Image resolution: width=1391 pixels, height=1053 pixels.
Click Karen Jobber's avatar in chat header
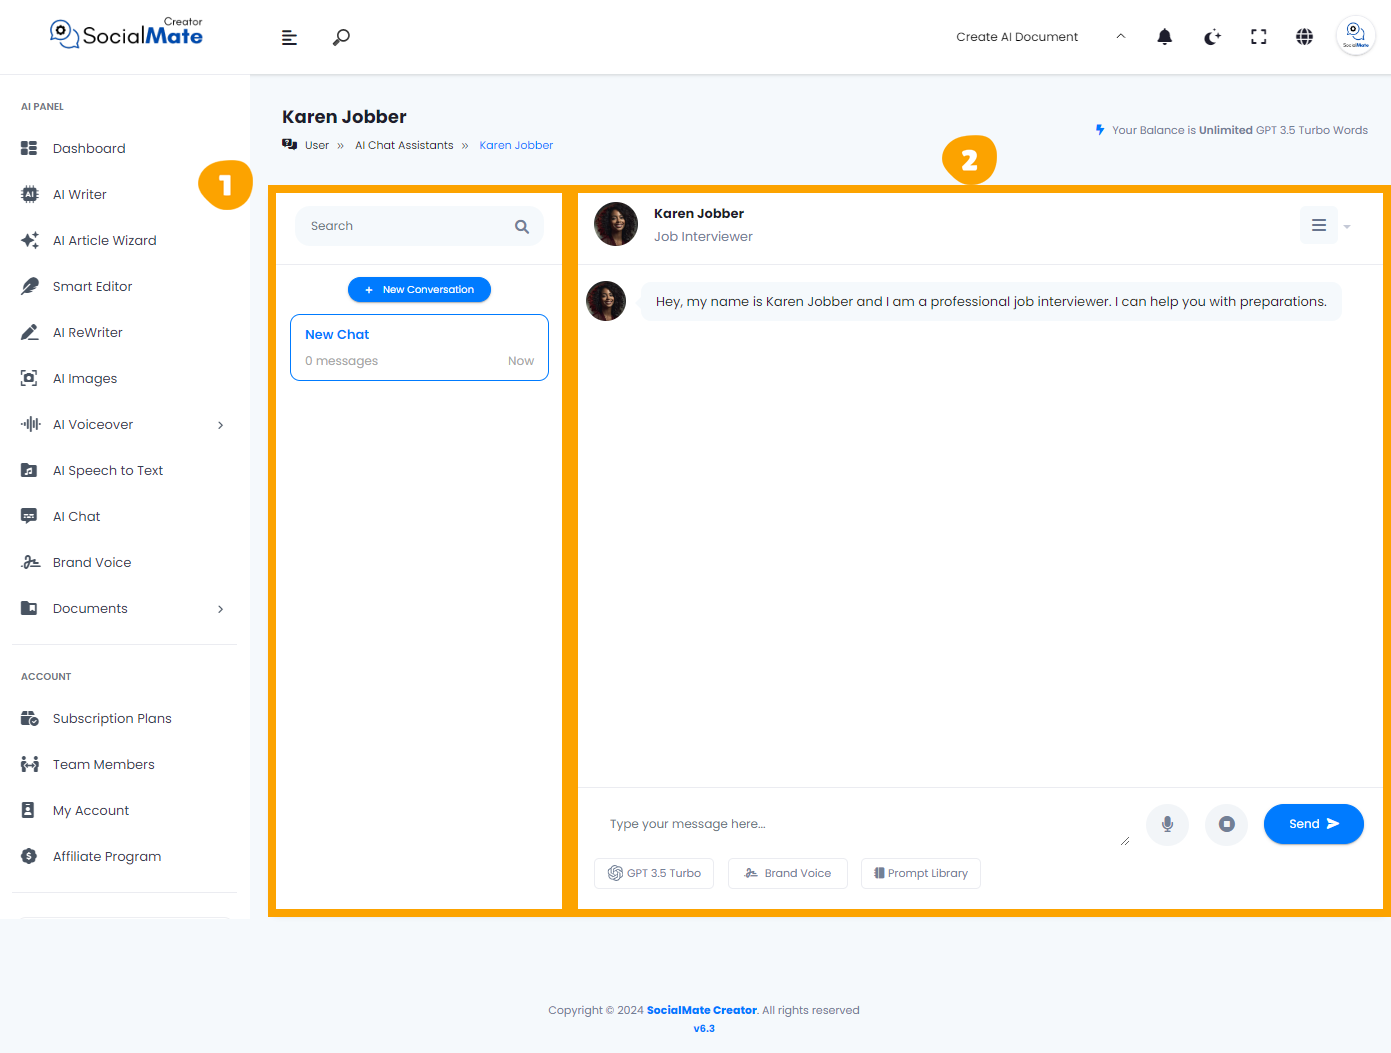[616, 224]
